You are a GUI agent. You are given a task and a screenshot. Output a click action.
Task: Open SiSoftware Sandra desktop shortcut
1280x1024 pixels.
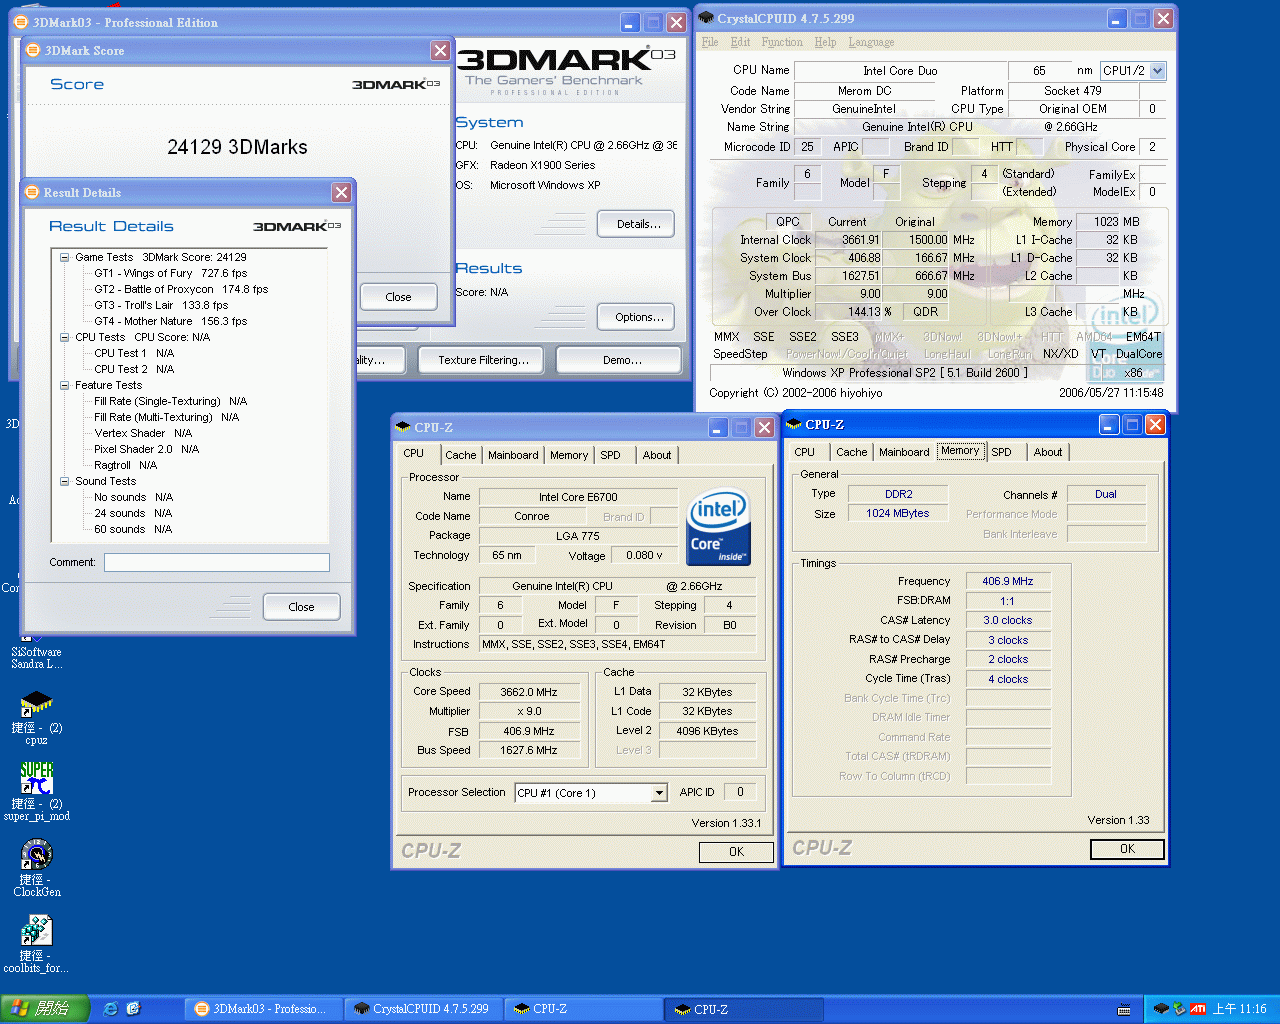(36, 648)
